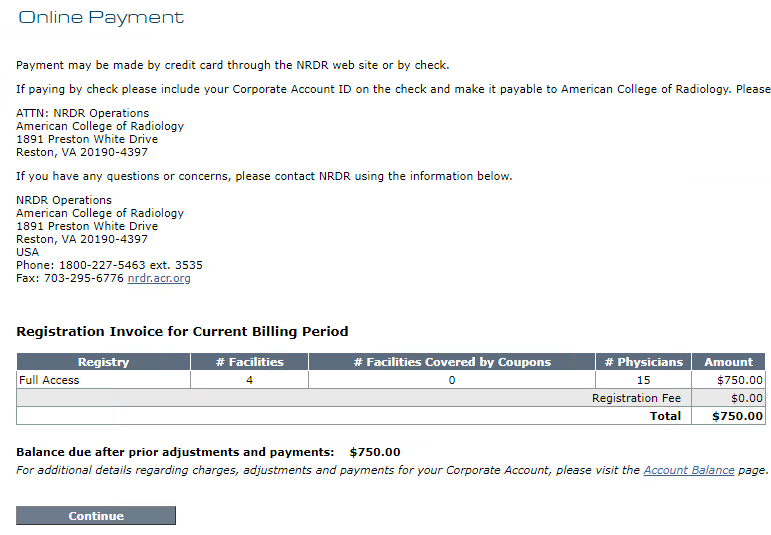The image size is (771, 535).
Task: Click the # Physicians column header
Action: 643,362
